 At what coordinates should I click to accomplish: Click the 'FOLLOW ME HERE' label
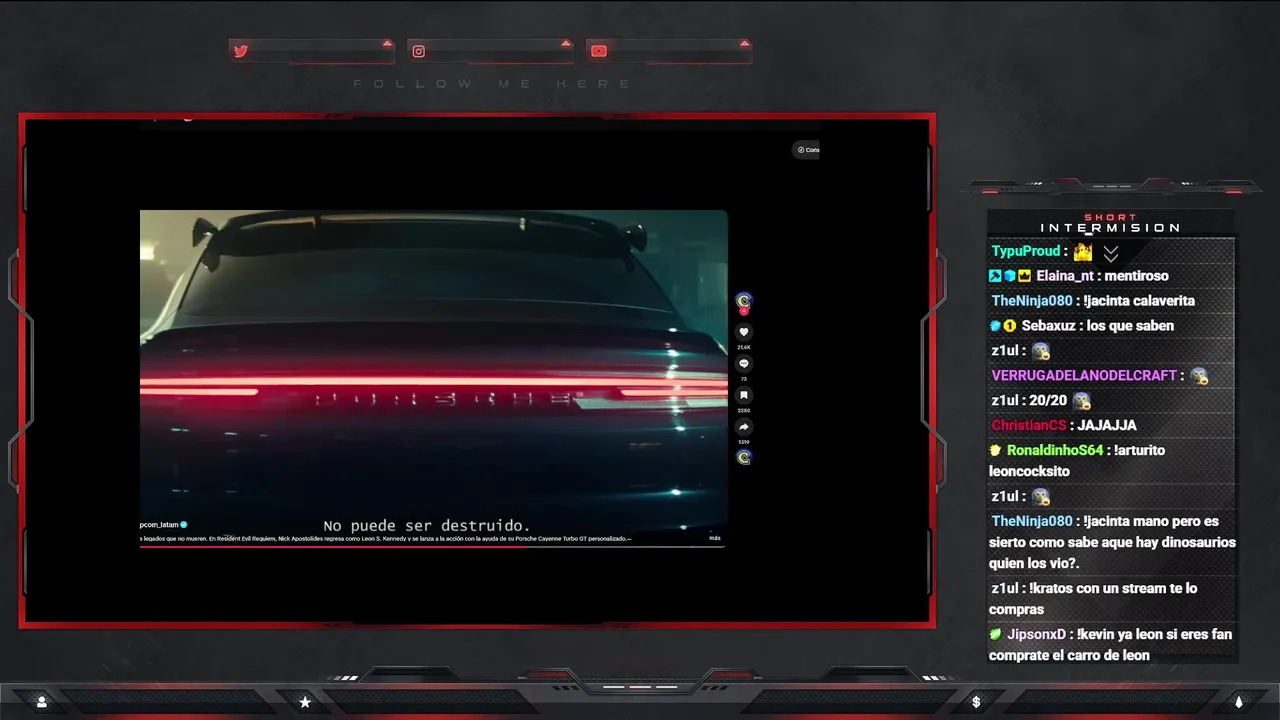[494, 84]
